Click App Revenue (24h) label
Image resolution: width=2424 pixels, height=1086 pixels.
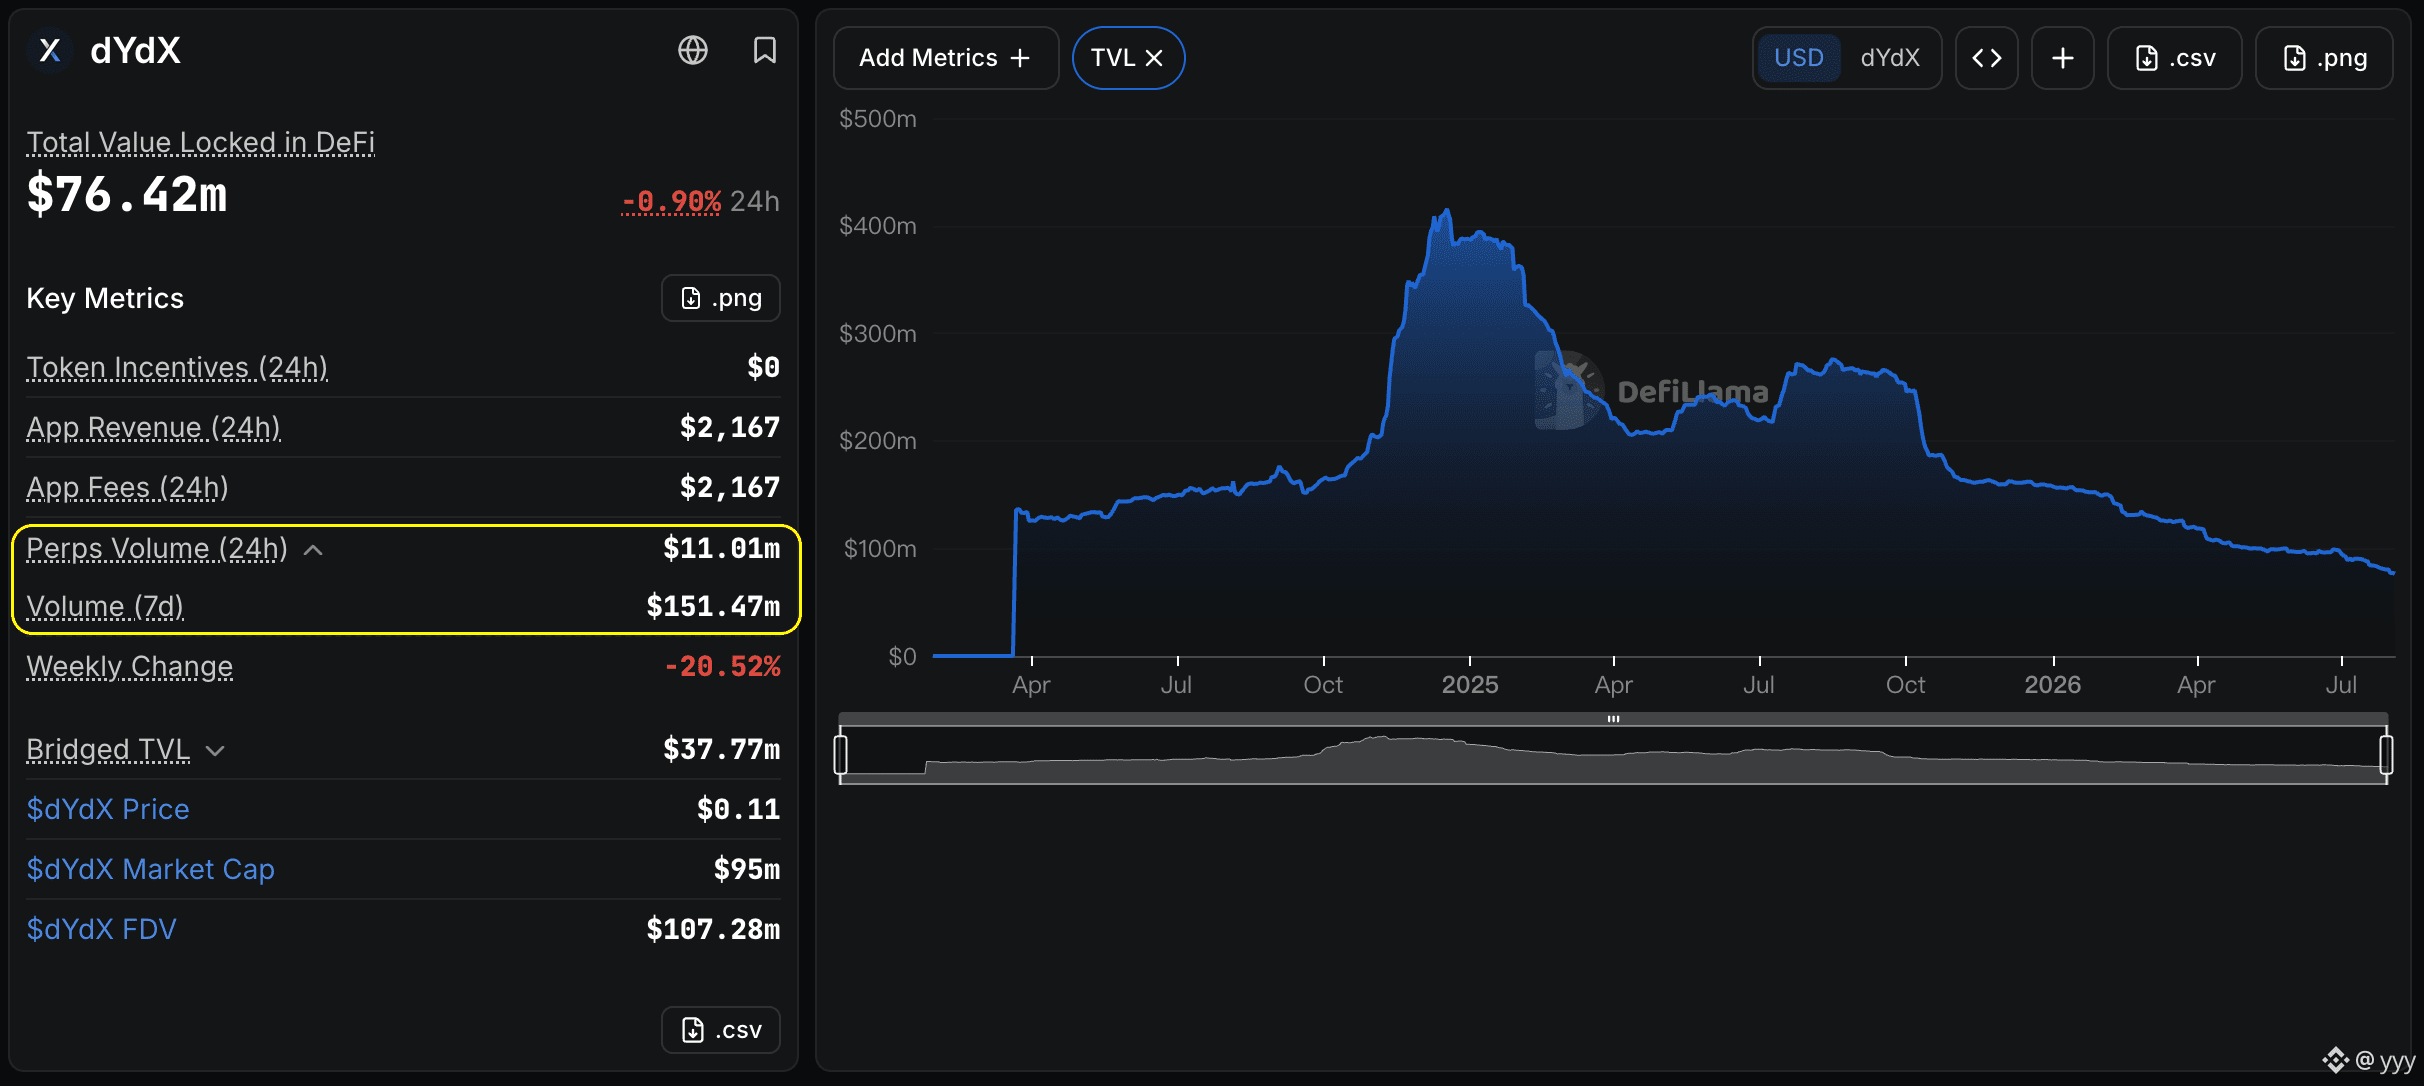(153, 427)
